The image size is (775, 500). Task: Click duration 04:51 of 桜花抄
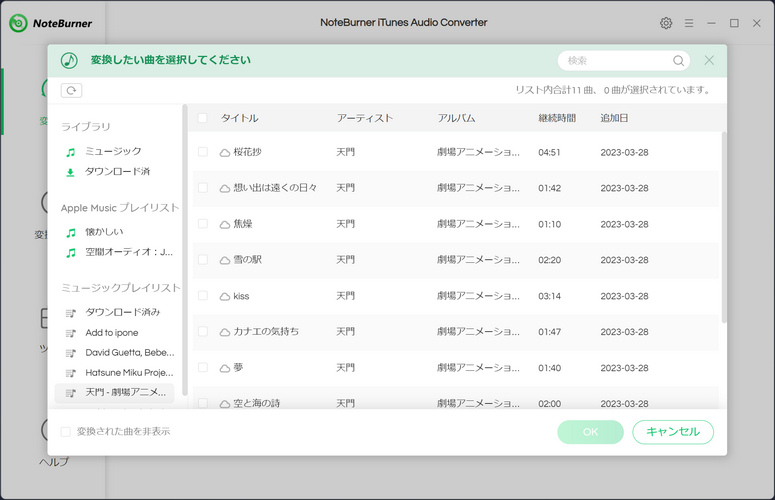pos(549,153)
